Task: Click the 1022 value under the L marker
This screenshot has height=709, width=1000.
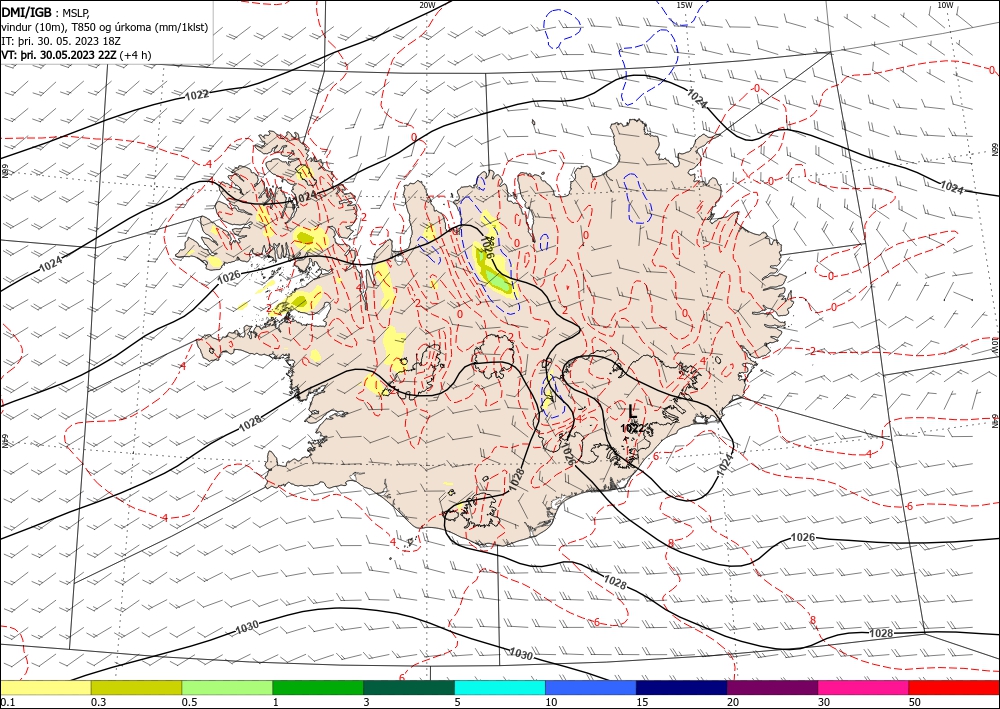Action: 632,428
